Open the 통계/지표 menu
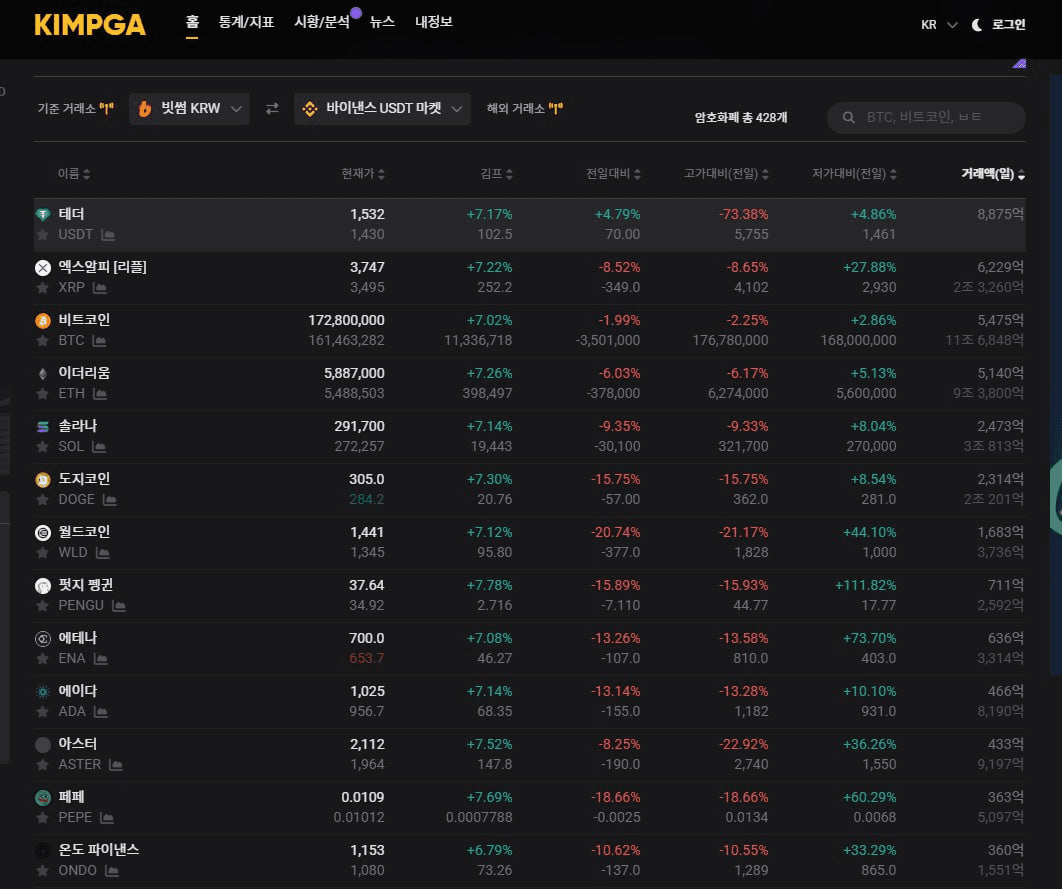1062x889 pixels. tap(246, 22)
